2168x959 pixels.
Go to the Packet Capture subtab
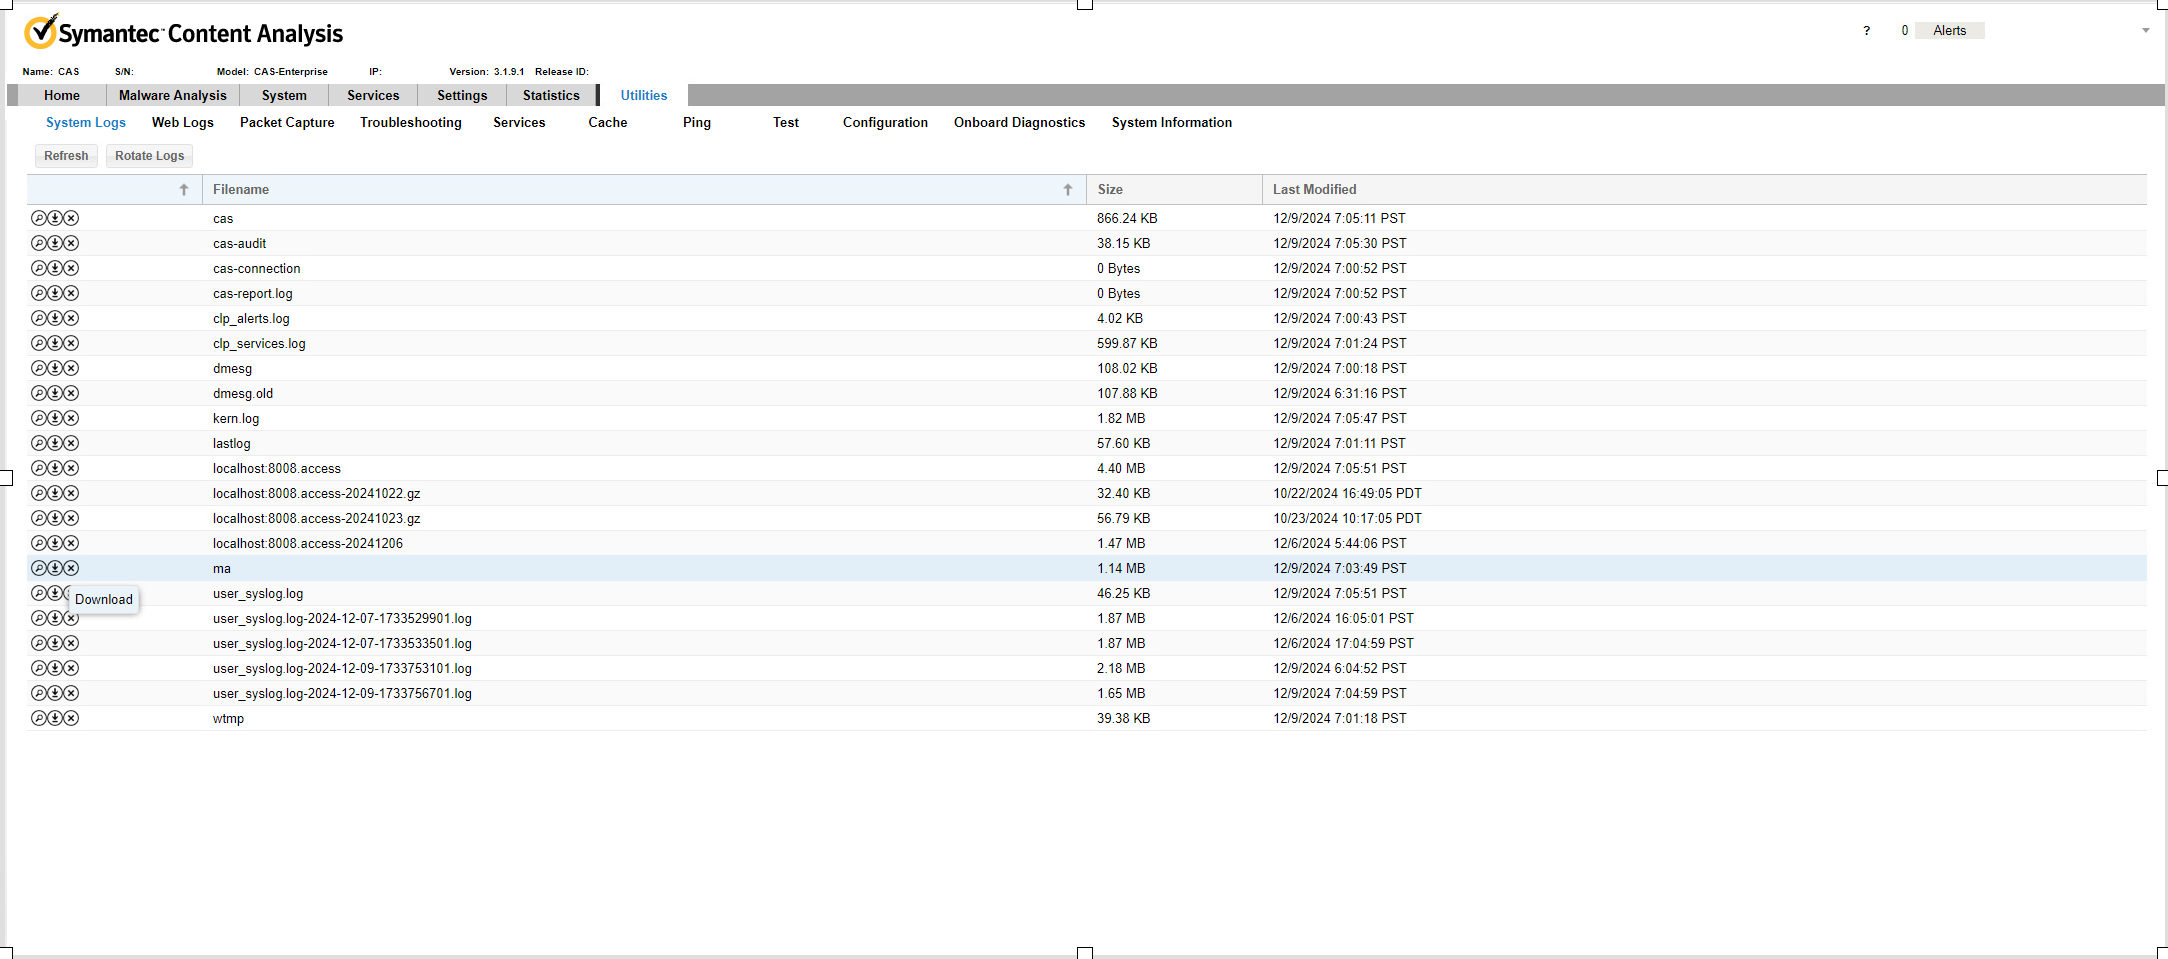pos(287,122)
